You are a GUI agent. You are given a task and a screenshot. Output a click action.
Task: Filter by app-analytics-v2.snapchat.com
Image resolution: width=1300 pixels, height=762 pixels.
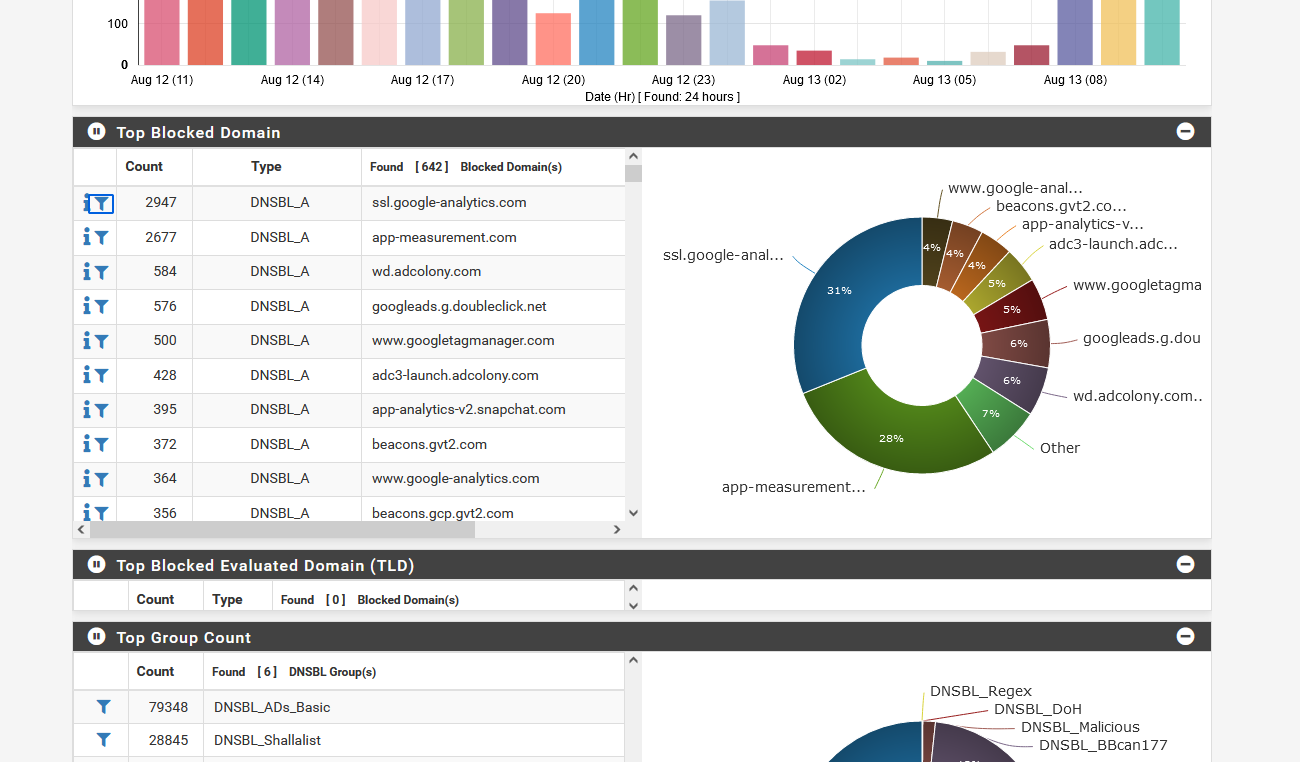(x=101, y=410)
